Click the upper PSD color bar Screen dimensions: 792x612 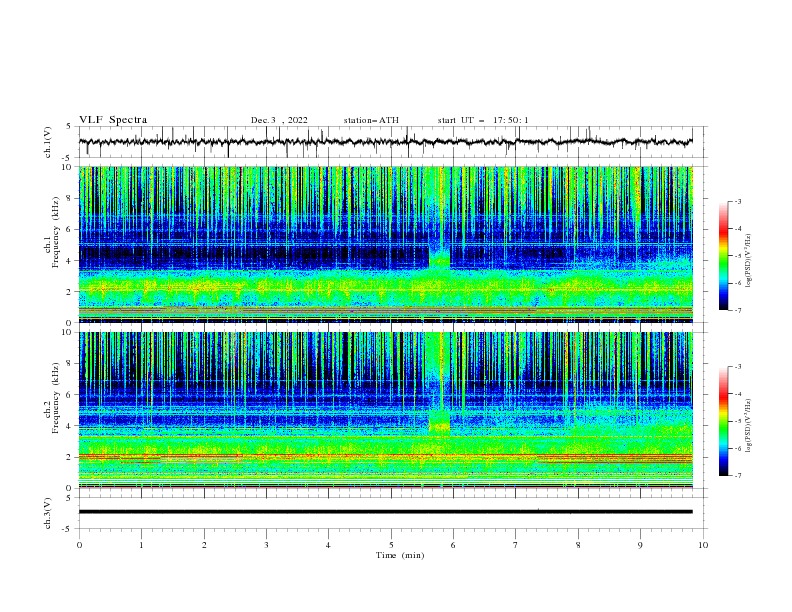click(x=723, y=256)
